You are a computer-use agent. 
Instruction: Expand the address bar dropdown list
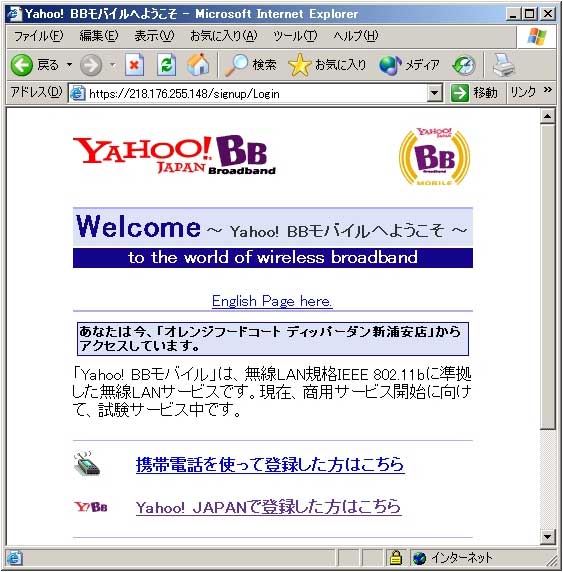tap(434, 93)
